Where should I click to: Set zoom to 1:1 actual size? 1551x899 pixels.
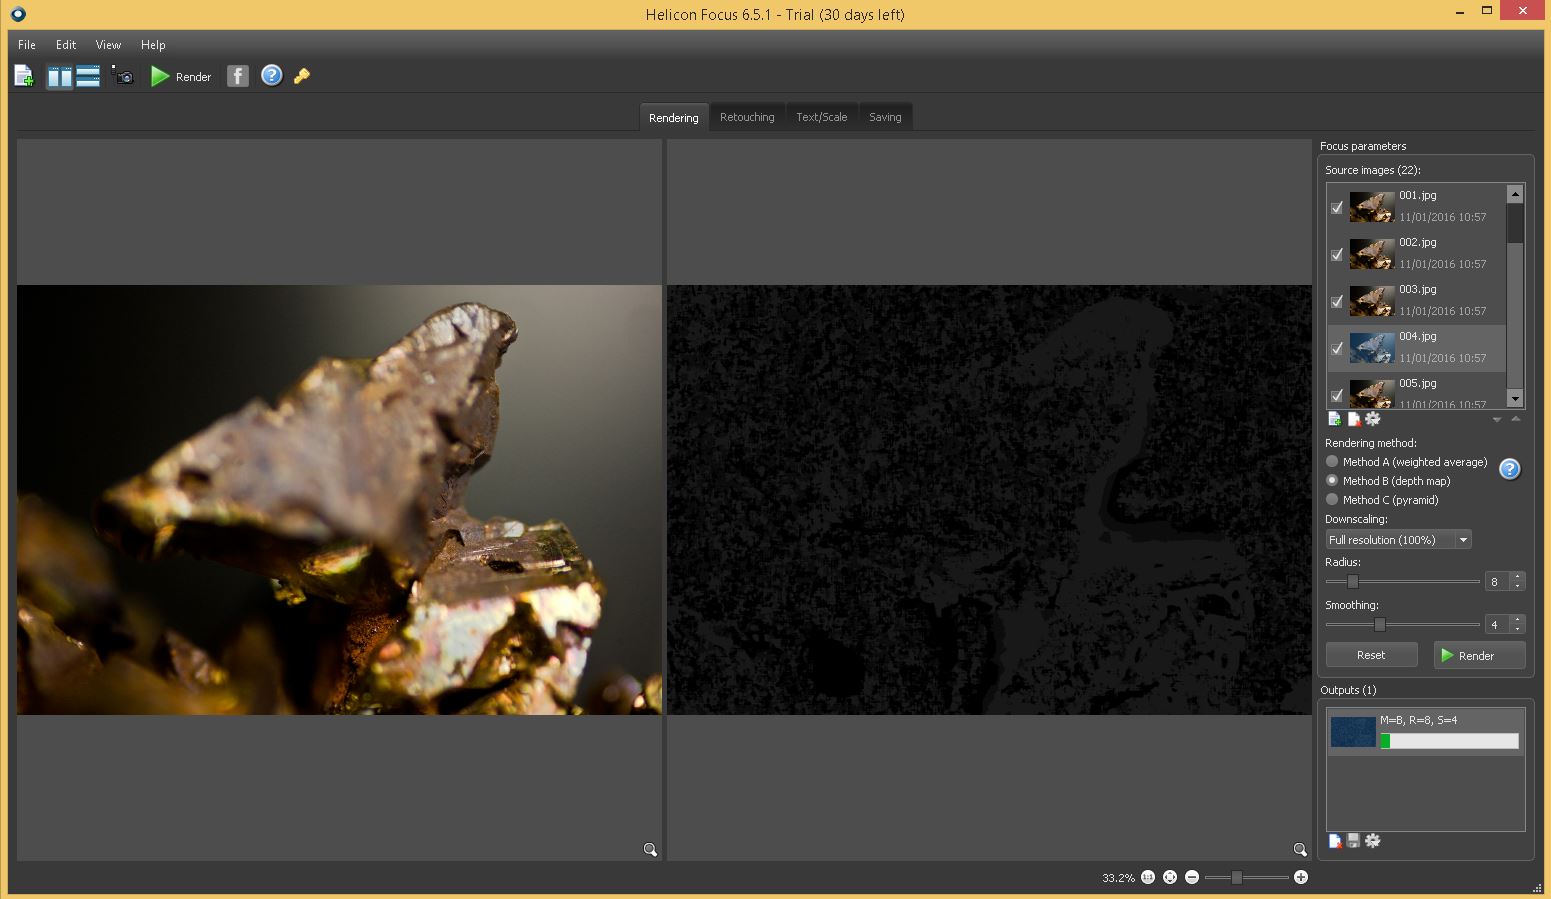(x=1148, y=877)
